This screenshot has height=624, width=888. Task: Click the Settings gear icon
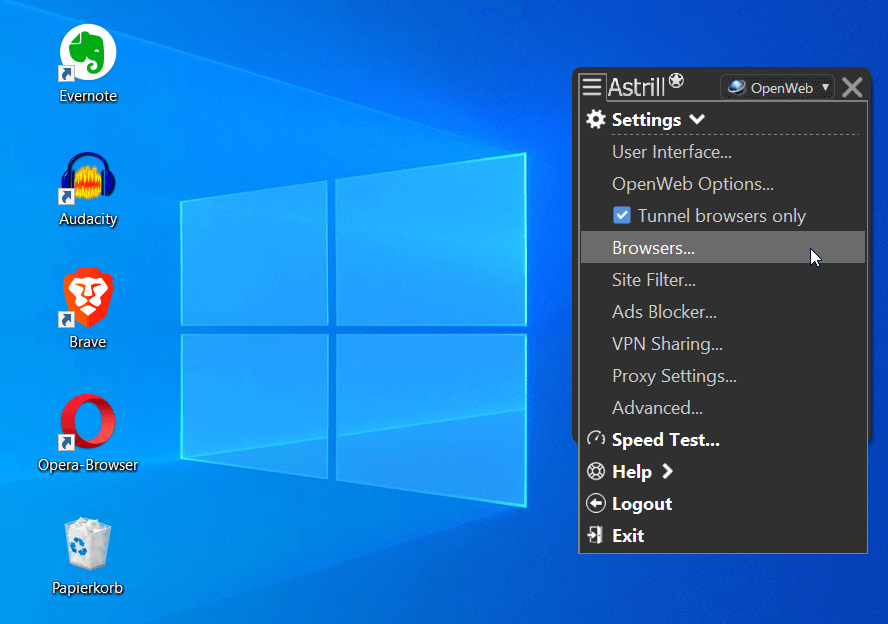pos(596,119)
